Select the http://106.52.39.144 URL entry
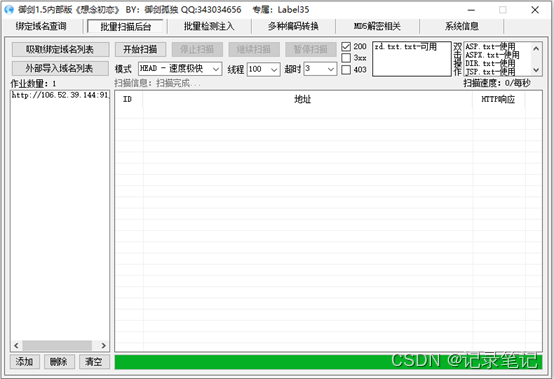 [x=60, y=95]
